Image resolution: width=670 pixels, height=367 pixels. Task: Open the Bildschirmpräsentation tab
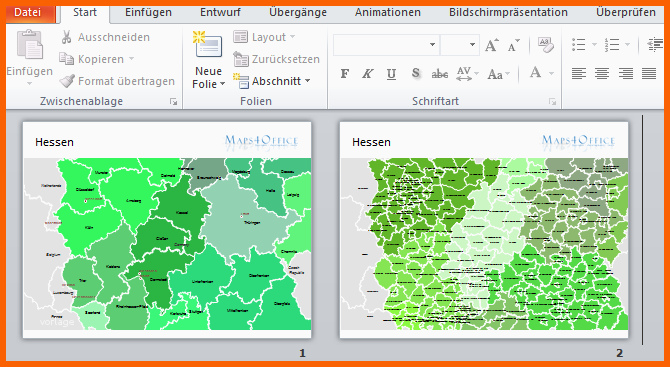point(508,13)
